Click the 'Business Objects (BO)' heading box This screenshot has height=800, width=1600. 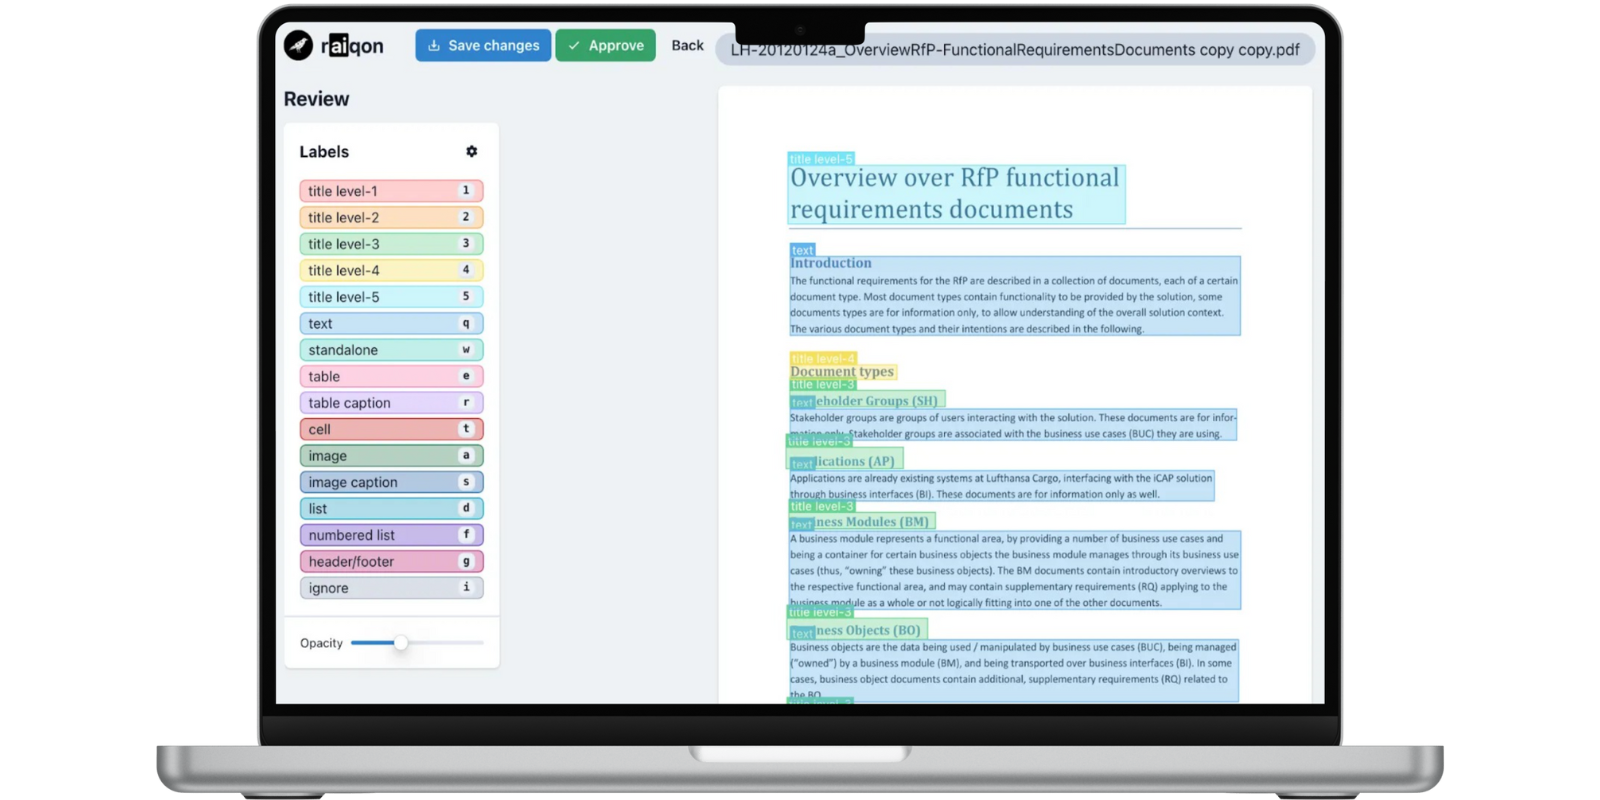857,631
